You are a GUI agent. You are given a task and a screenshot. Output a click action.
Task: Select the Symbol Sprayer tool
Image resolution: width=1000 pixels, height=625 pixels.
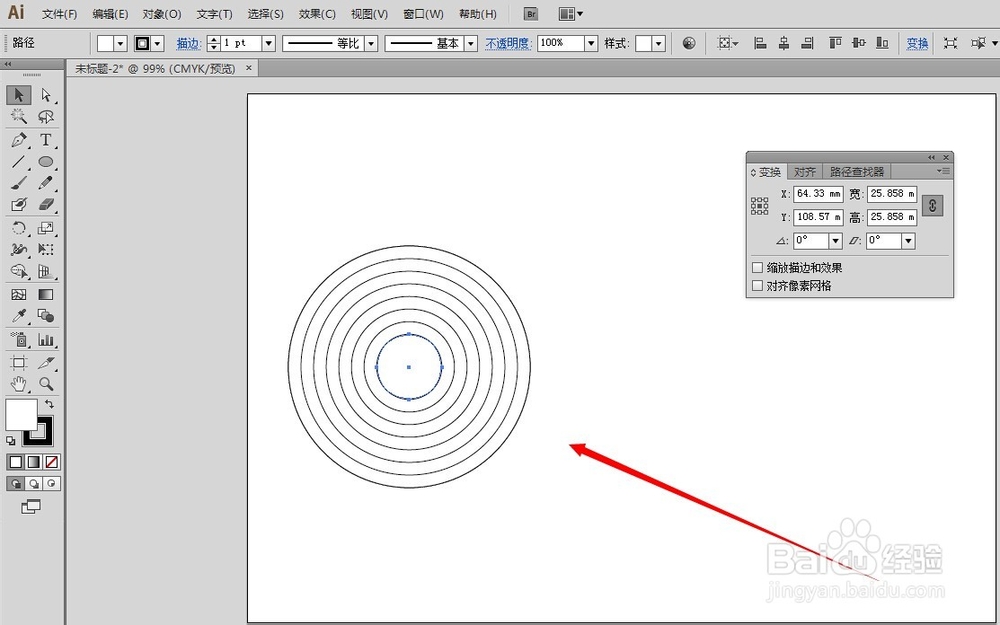[x=18, y=339]
